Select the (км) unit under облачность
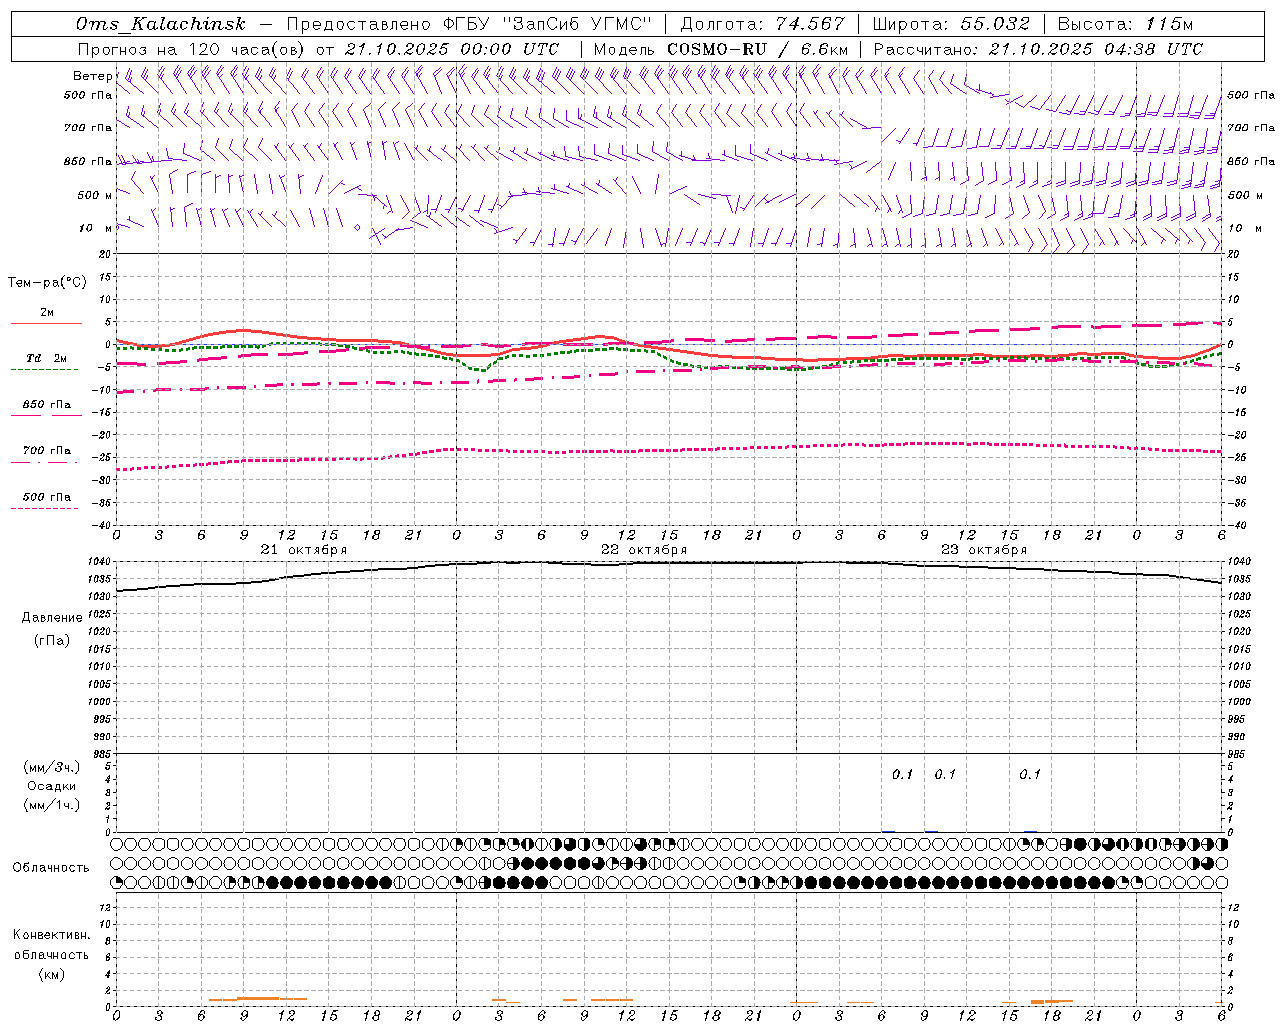The height and width of the screenshot is (1024, 1280). 52,974
